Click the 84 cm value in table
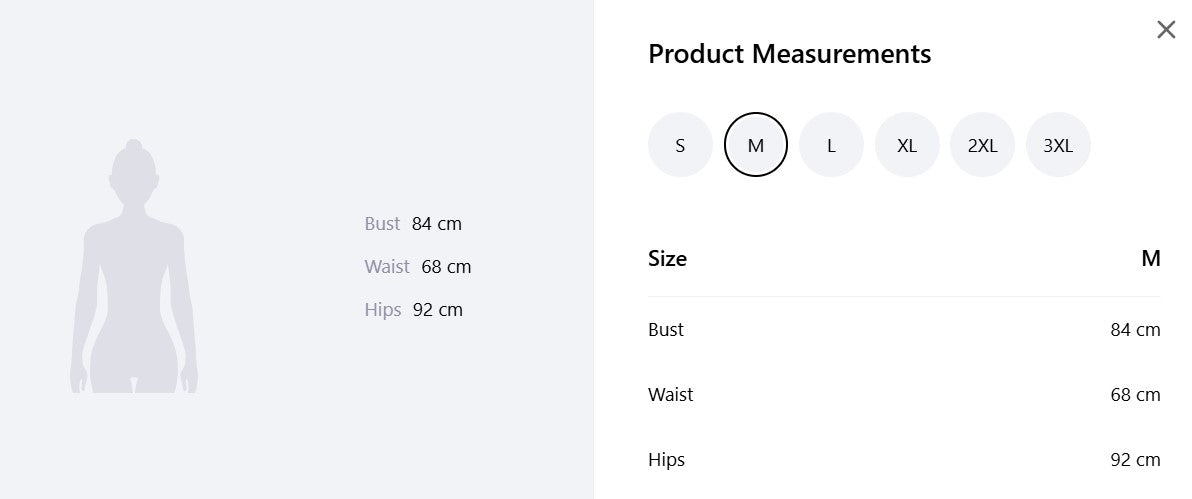Screen dimensions: 1192x499 1135,329
